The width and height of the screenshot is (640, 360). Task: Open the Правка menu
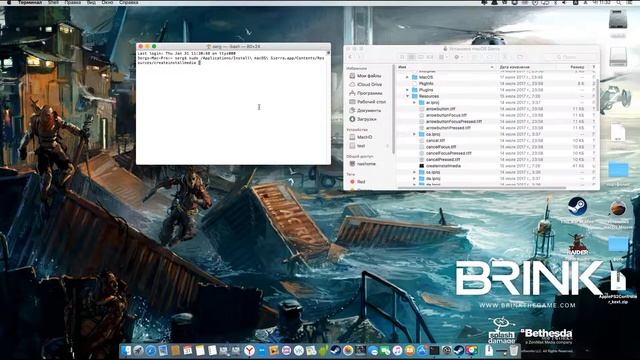coord(73,2)
